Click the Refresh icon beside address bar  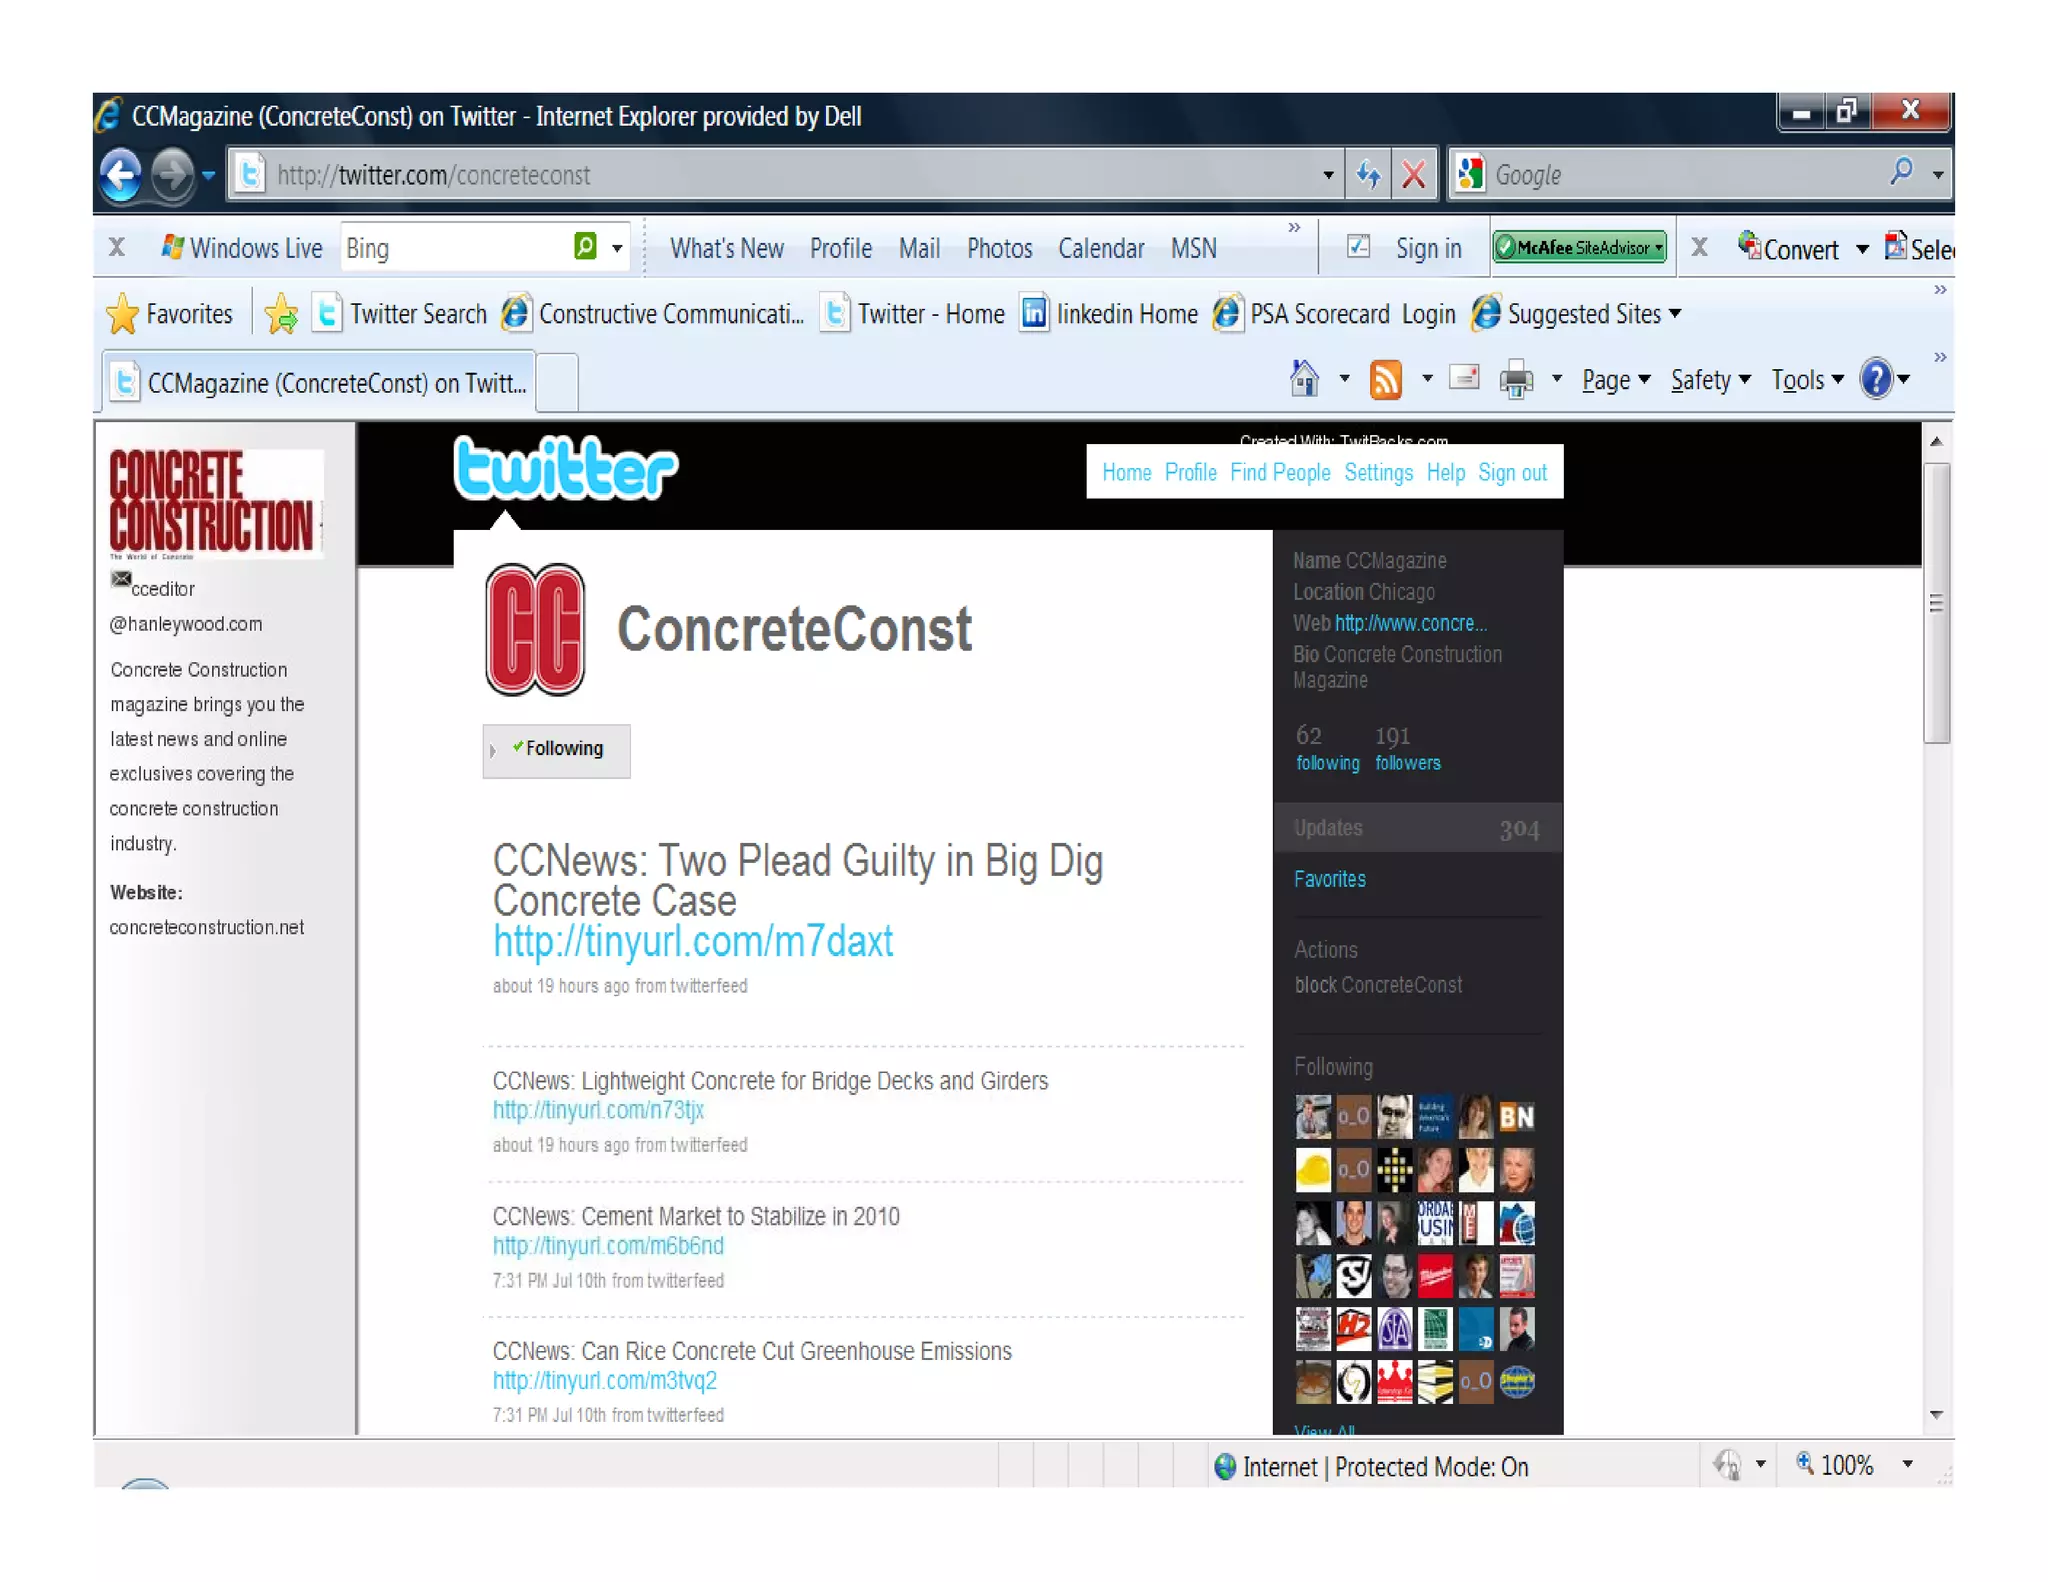pos(1368,175)
